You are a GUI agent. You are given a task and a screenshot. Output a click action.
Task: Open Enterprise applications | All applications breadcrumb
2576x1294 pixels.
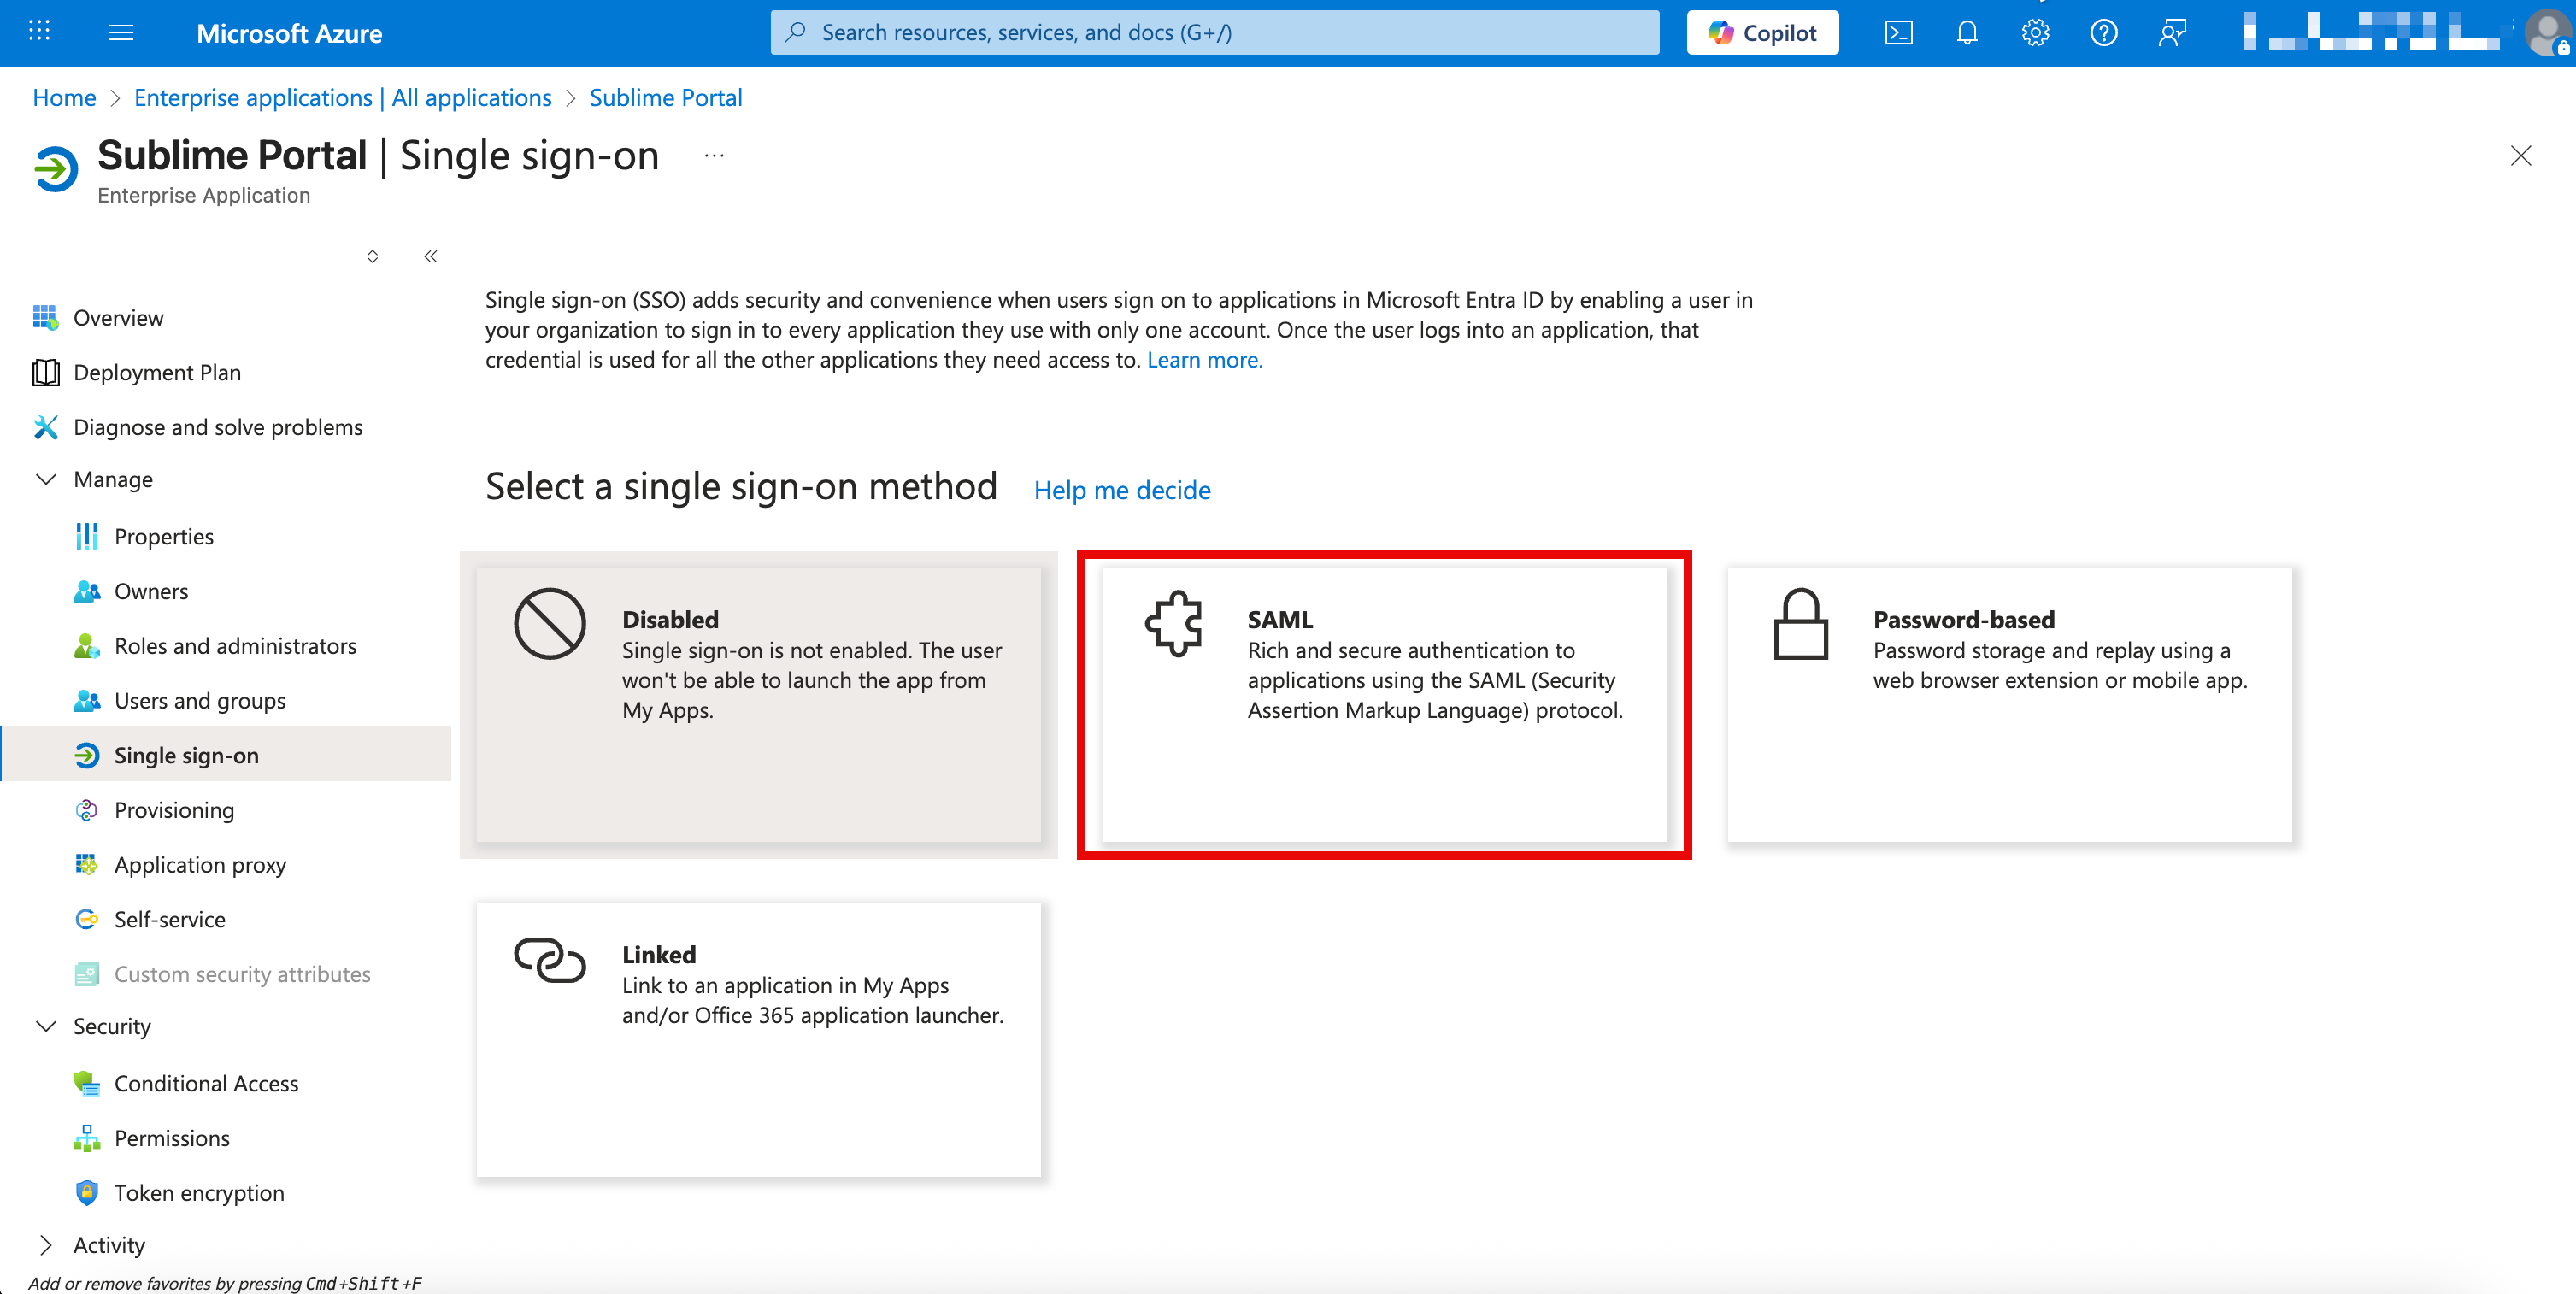pos(343,97)
